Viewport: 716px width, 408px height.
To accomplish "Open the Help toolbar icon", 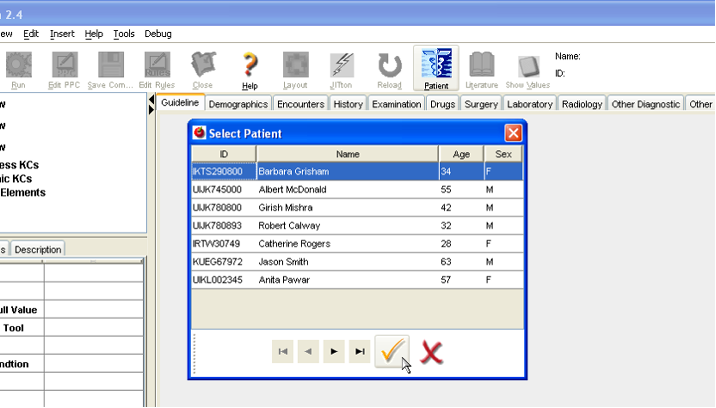I will tap(250, 68).
